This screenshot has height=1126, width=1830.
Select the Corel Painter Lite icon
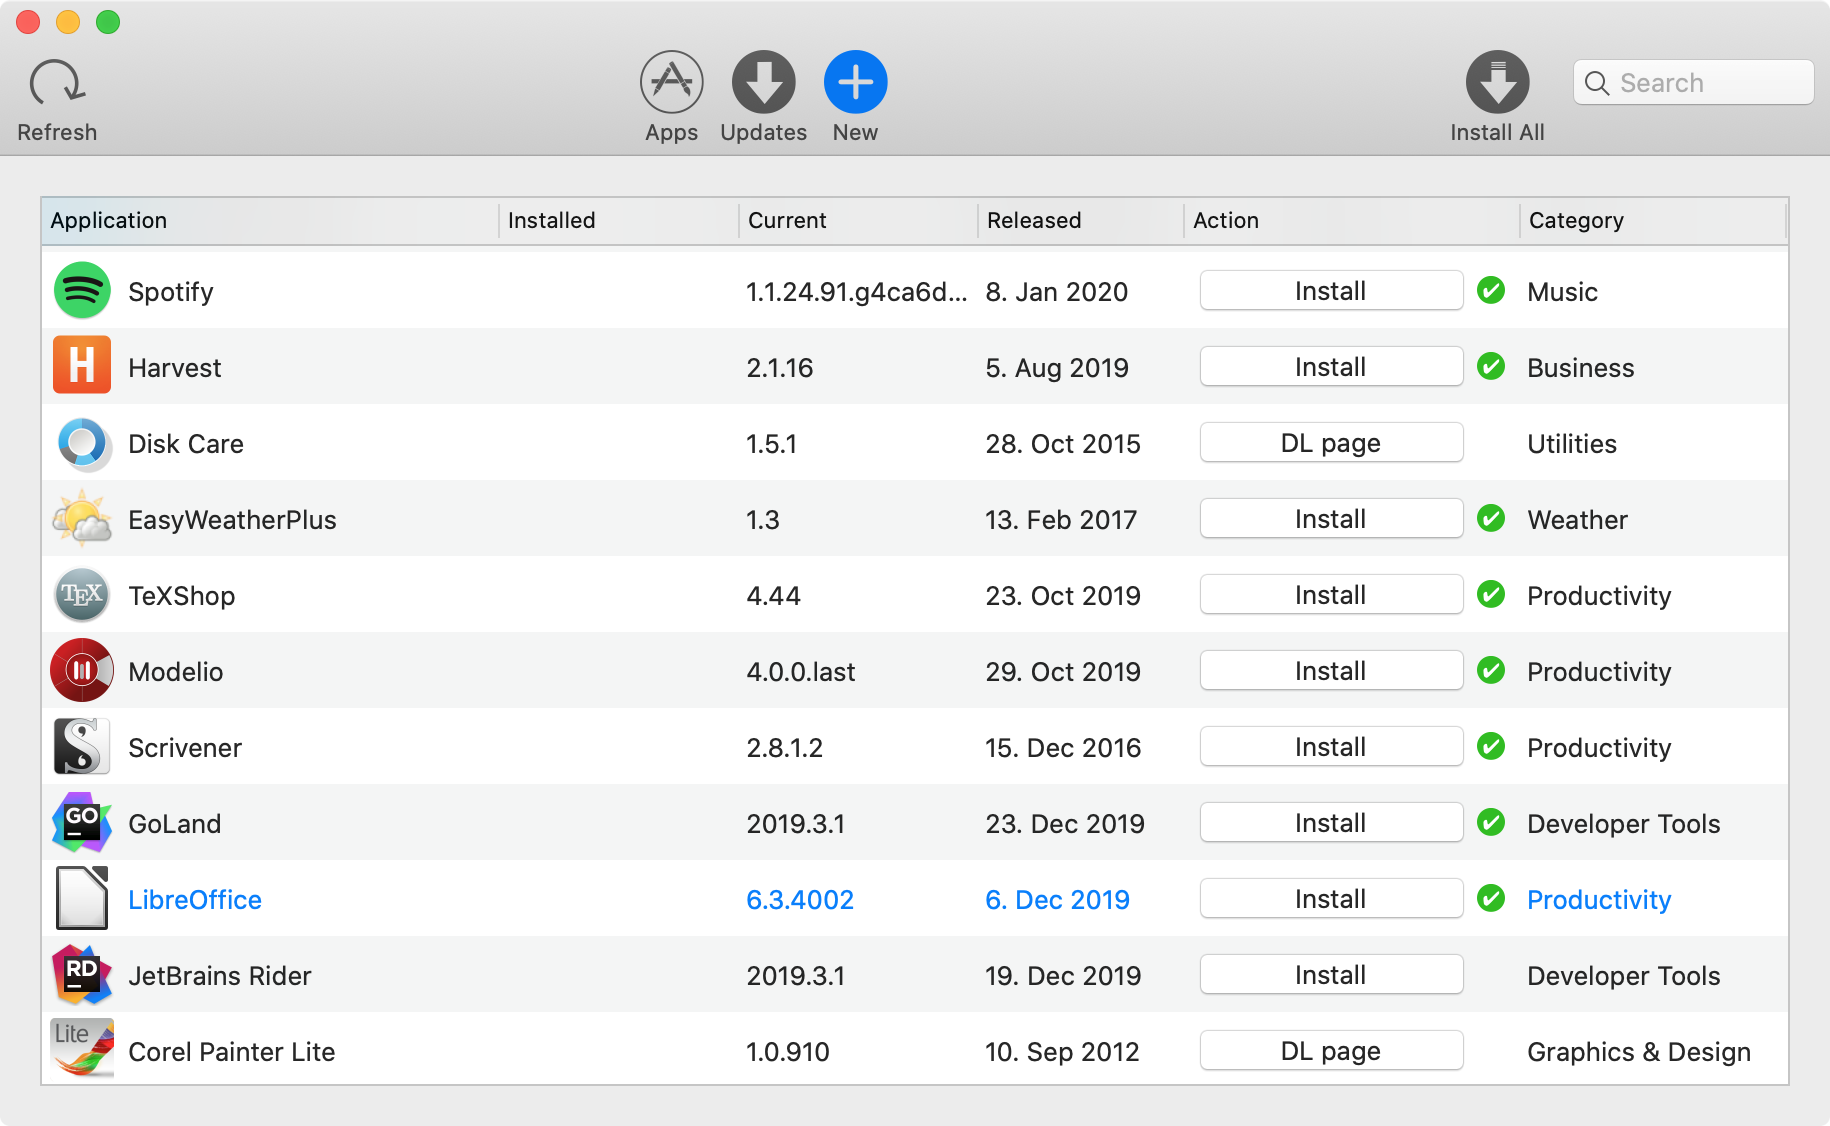(82, 1049)
